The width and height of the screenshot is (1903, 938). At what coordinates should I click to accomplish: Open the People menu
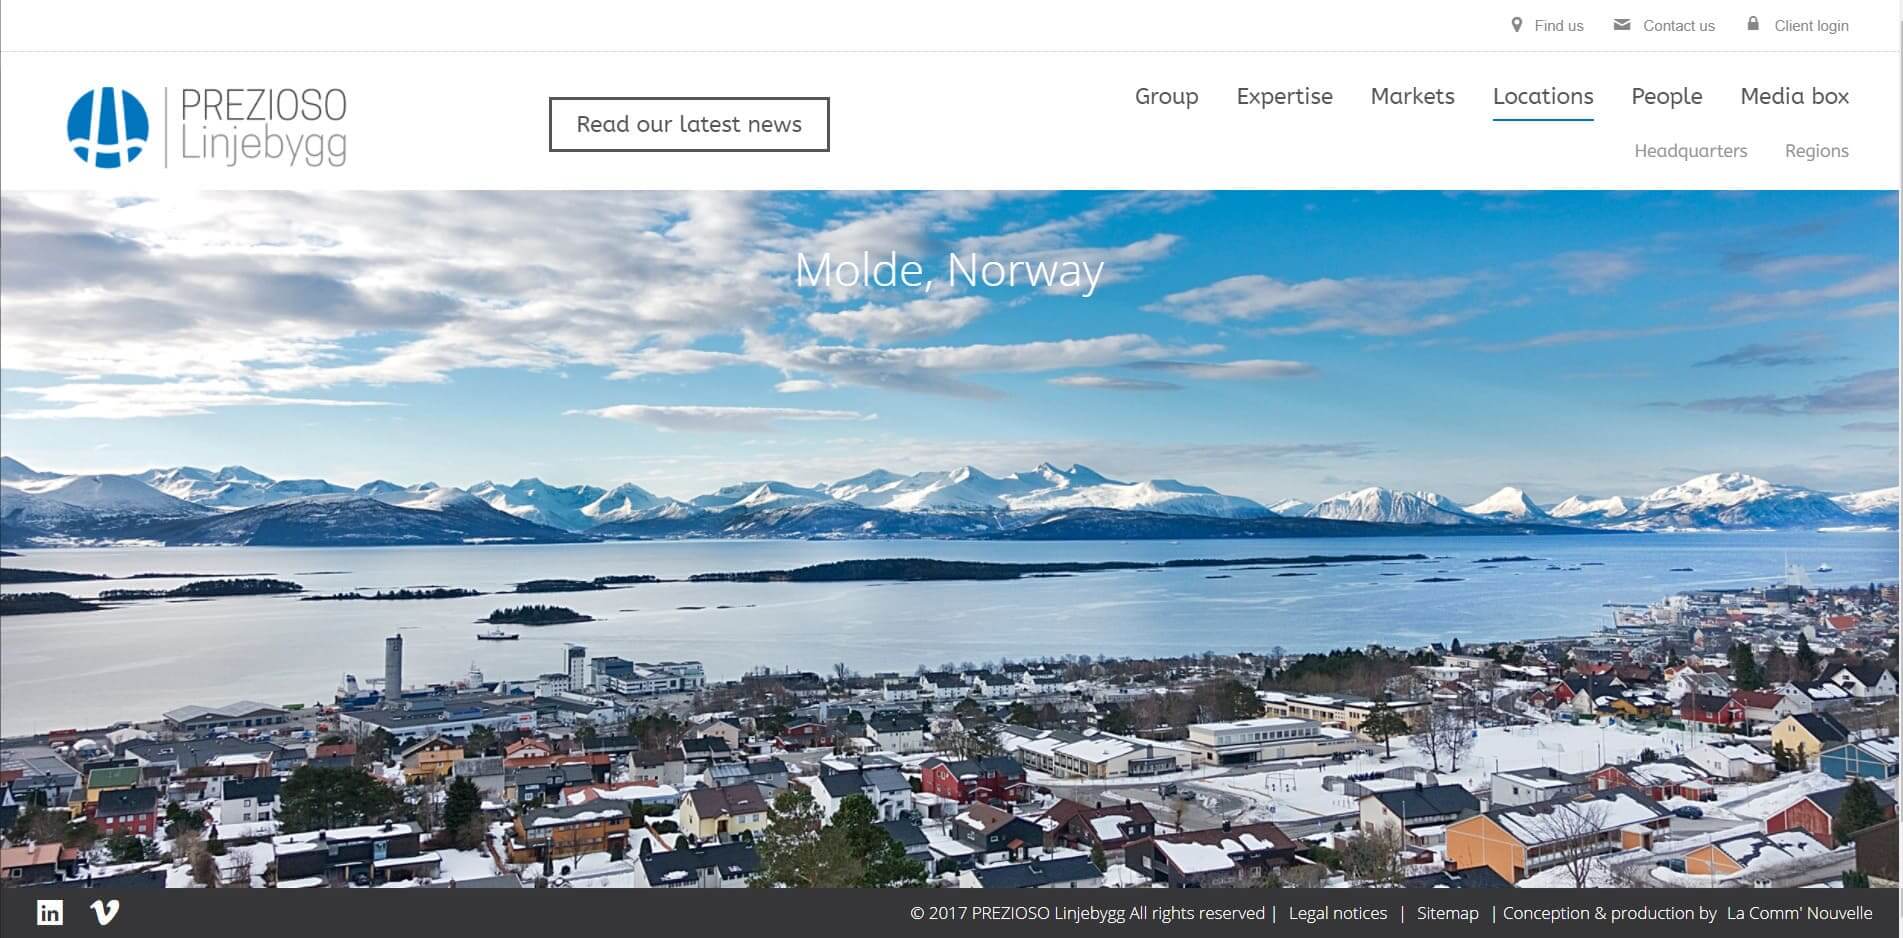pyautogui.click(x=1666, y=97)
